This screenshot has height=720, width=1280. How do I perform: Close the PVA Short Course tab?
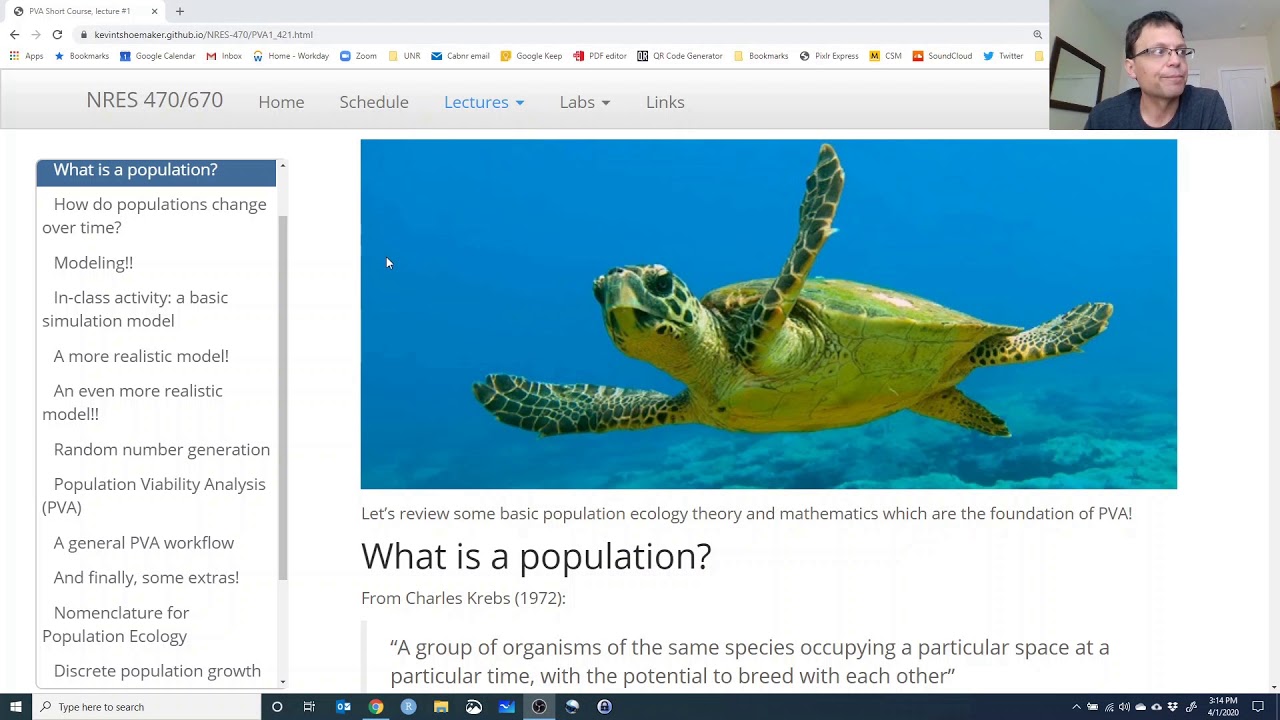154,11
